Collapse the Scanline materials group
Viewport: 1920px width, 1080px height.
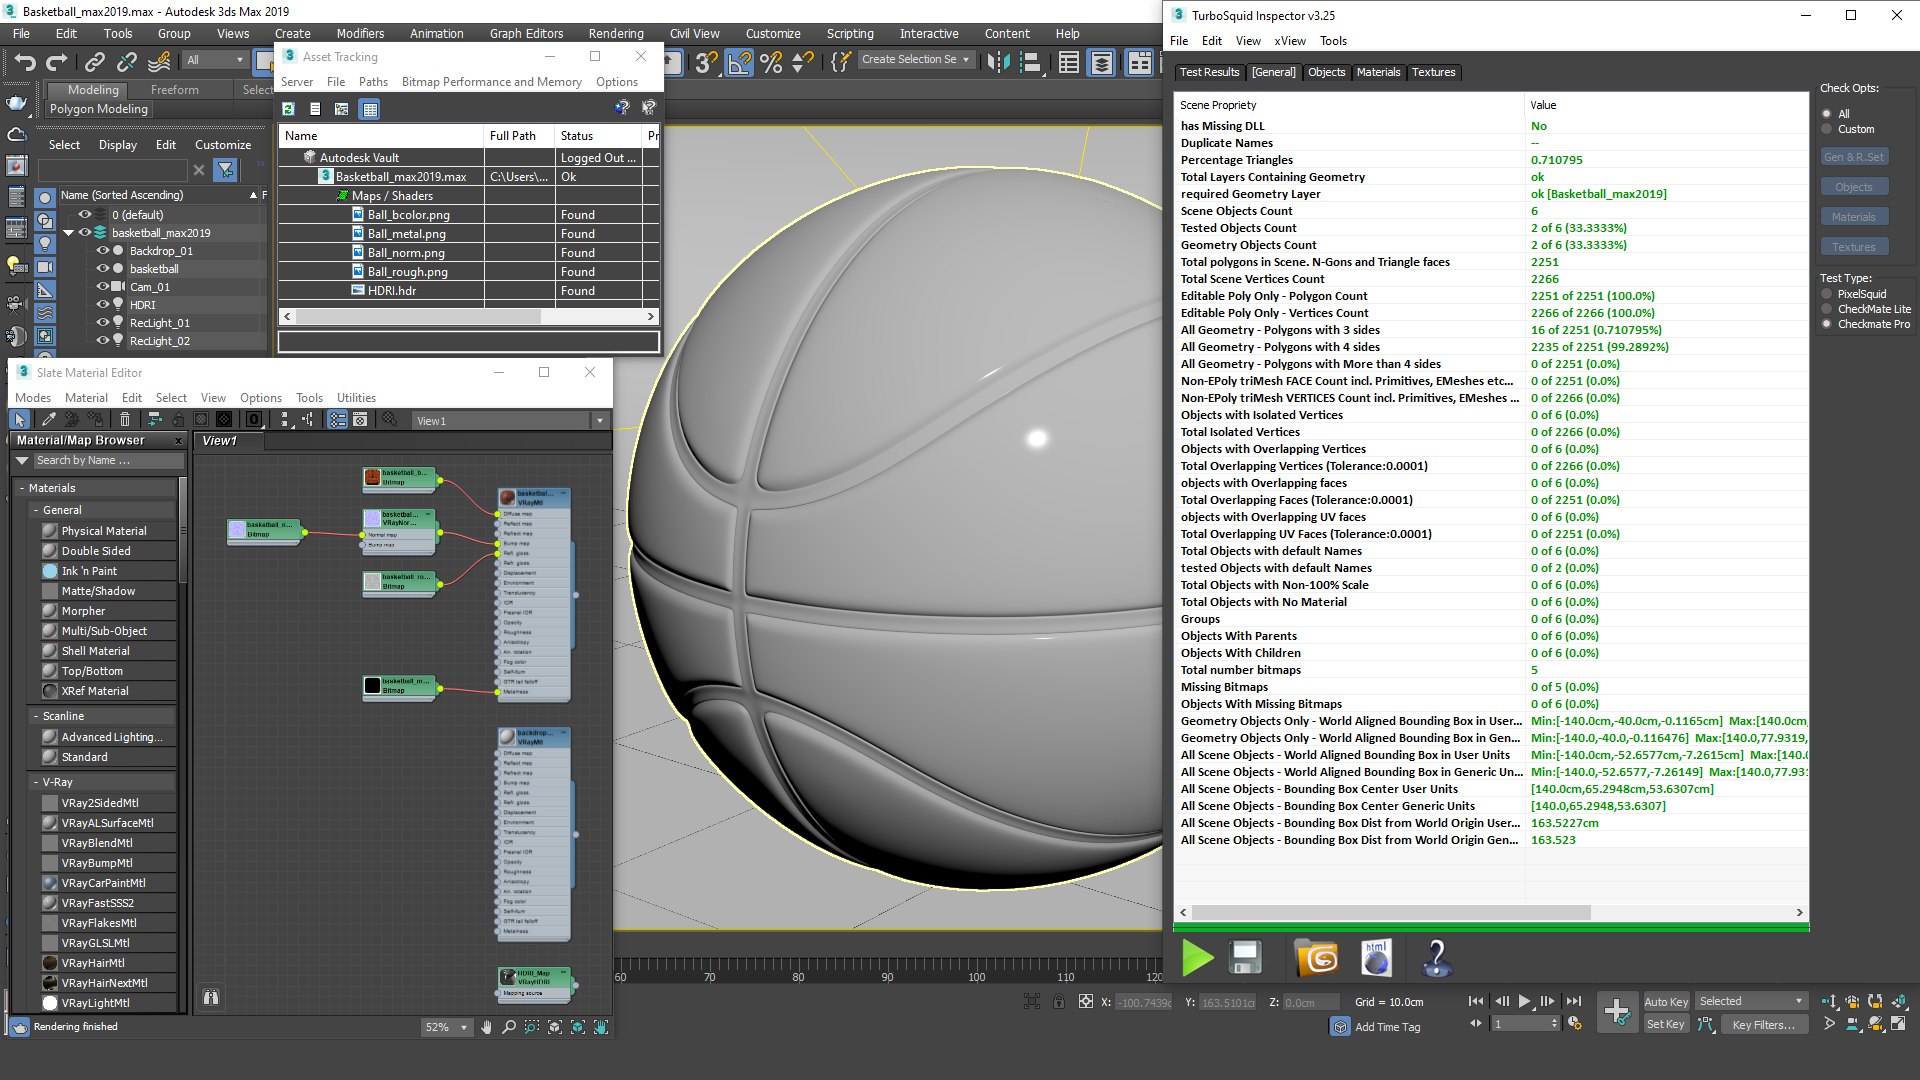(x=36, y=716)
